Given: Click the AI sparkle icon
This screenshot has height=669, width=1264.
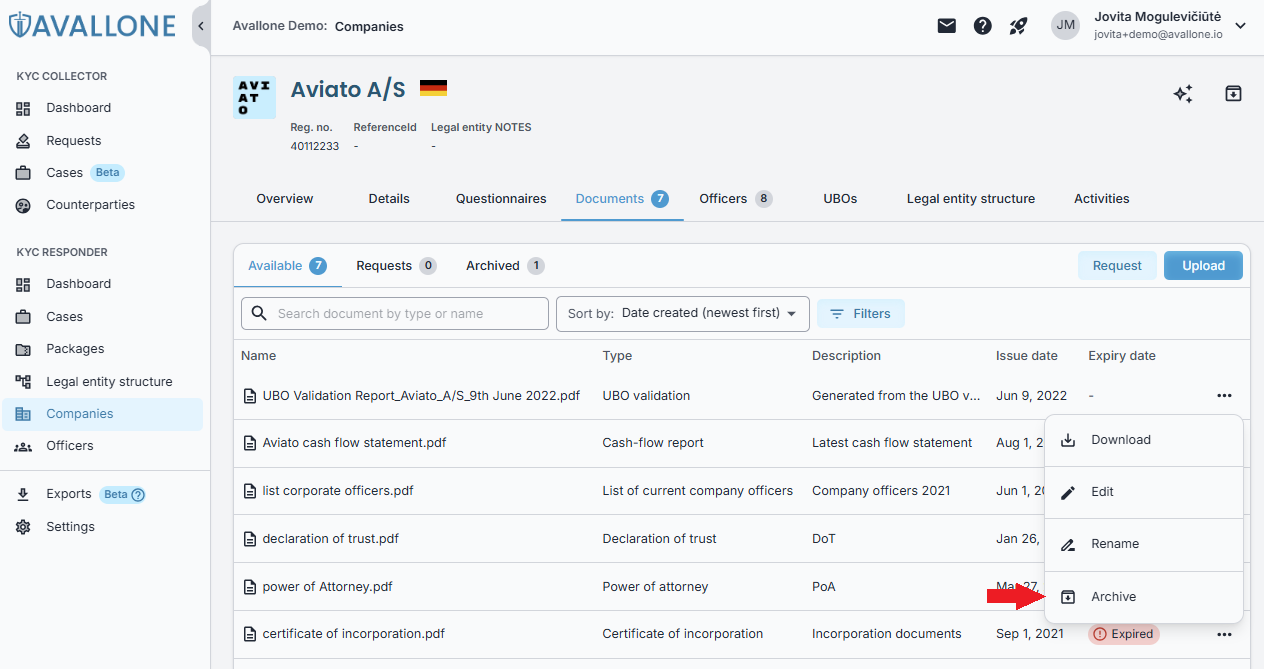Looking at the screenshot, I should pyautogui.click(x=1183, y=94).
